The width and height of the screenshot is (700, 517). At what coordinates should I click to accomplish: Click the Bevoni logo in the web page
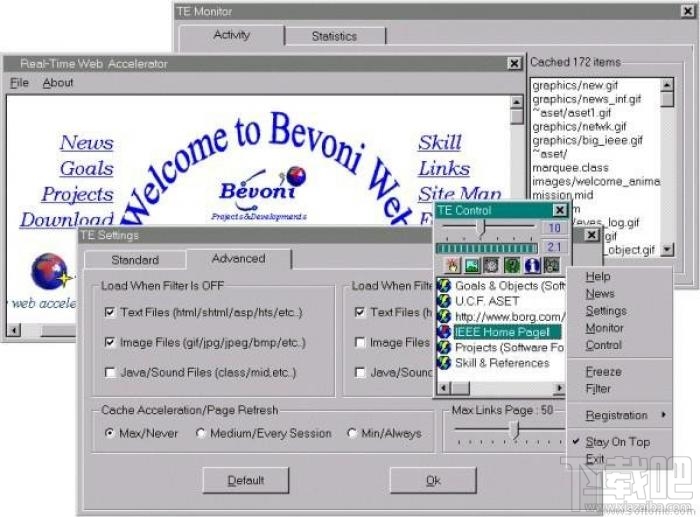tap(262, 193)
